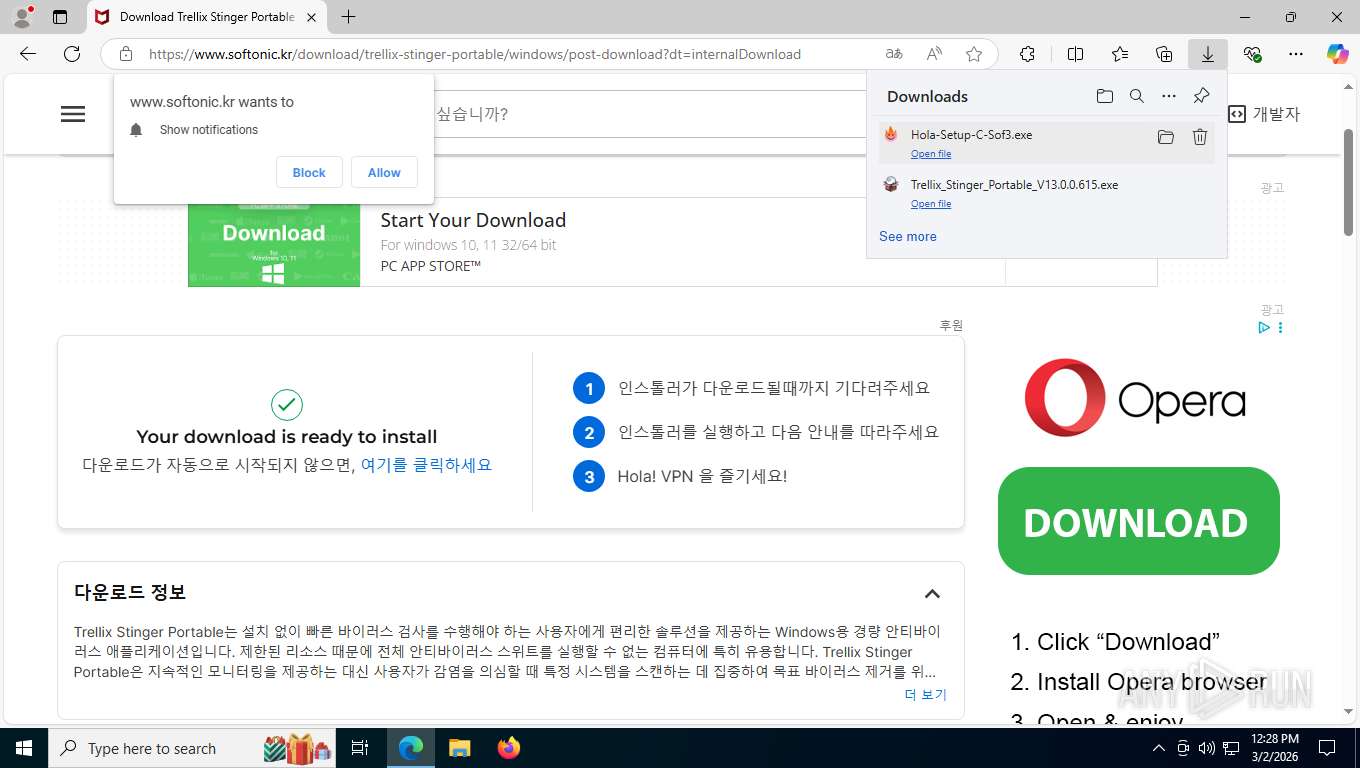Reload the Softonic page
The height and width of the screenshot is (768, 1360).
coord(72,54)
